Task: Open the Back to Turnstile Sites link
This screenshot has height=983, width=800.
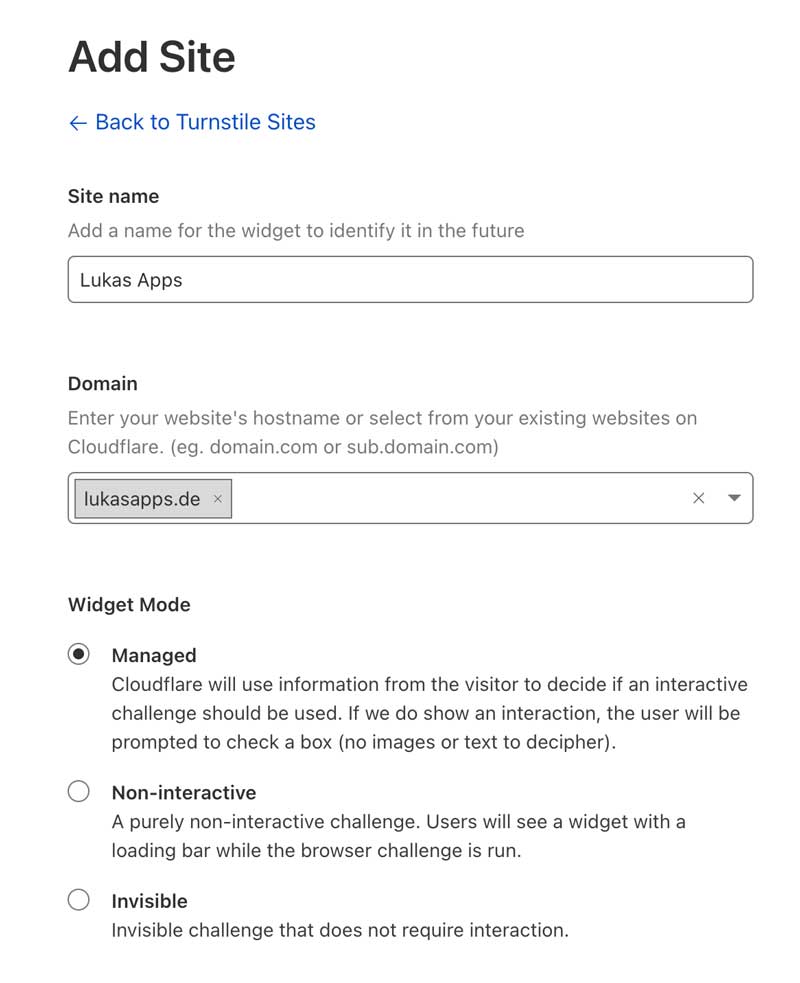Action: click(192, 122)
